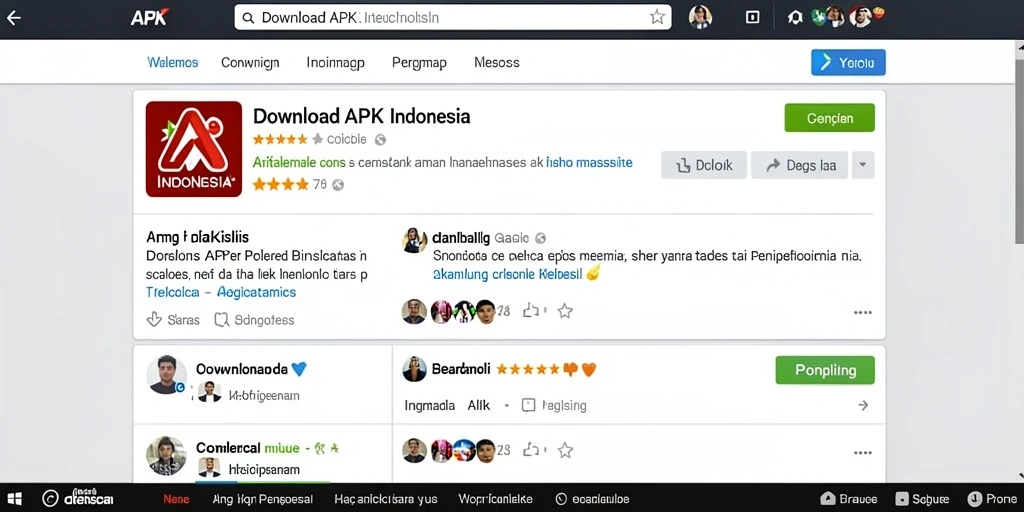Click the blue Yolola button

pos(848,63)
